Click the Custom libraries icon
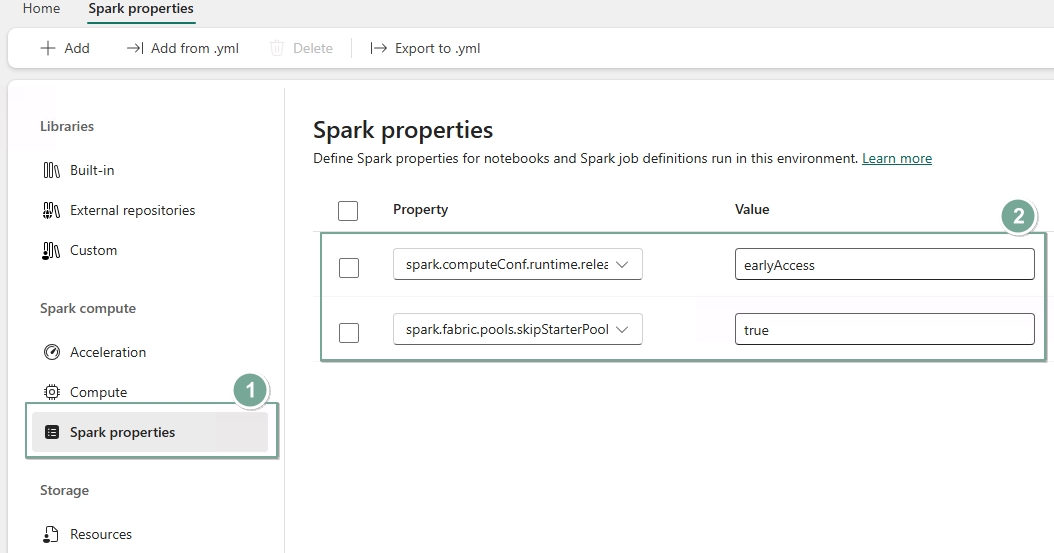The width and height of the screenshot is (1054, 553). (x=52, y=251)
